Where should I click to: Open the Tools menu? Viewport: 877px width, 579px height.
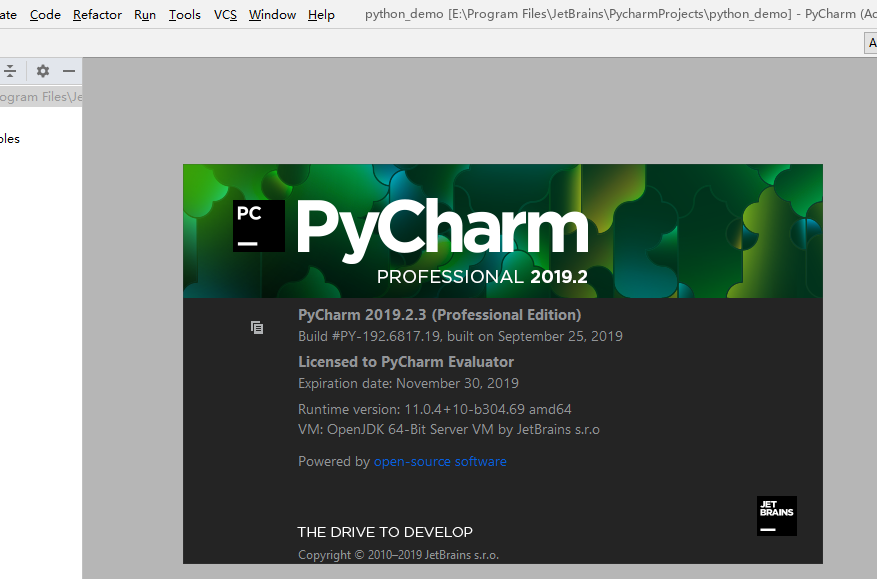[185, 15]
